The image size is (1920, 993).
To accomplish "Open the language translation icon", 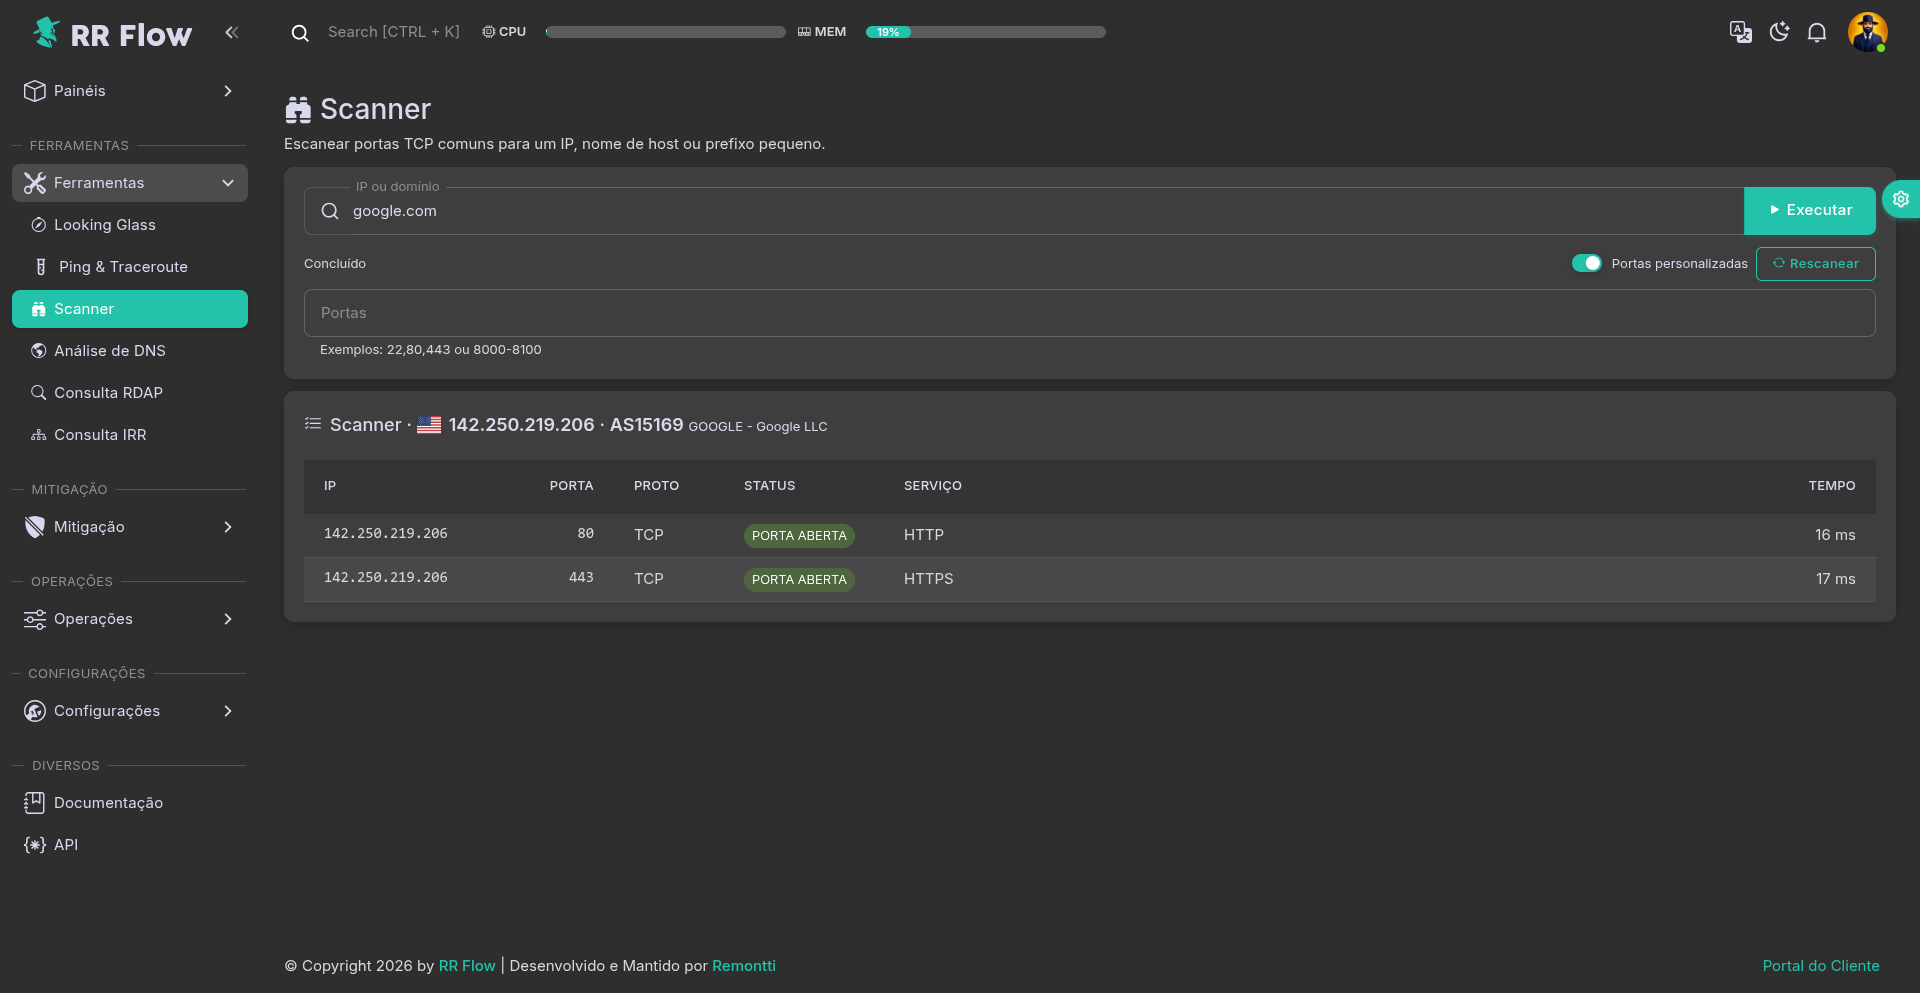I will pos(1740,32).
